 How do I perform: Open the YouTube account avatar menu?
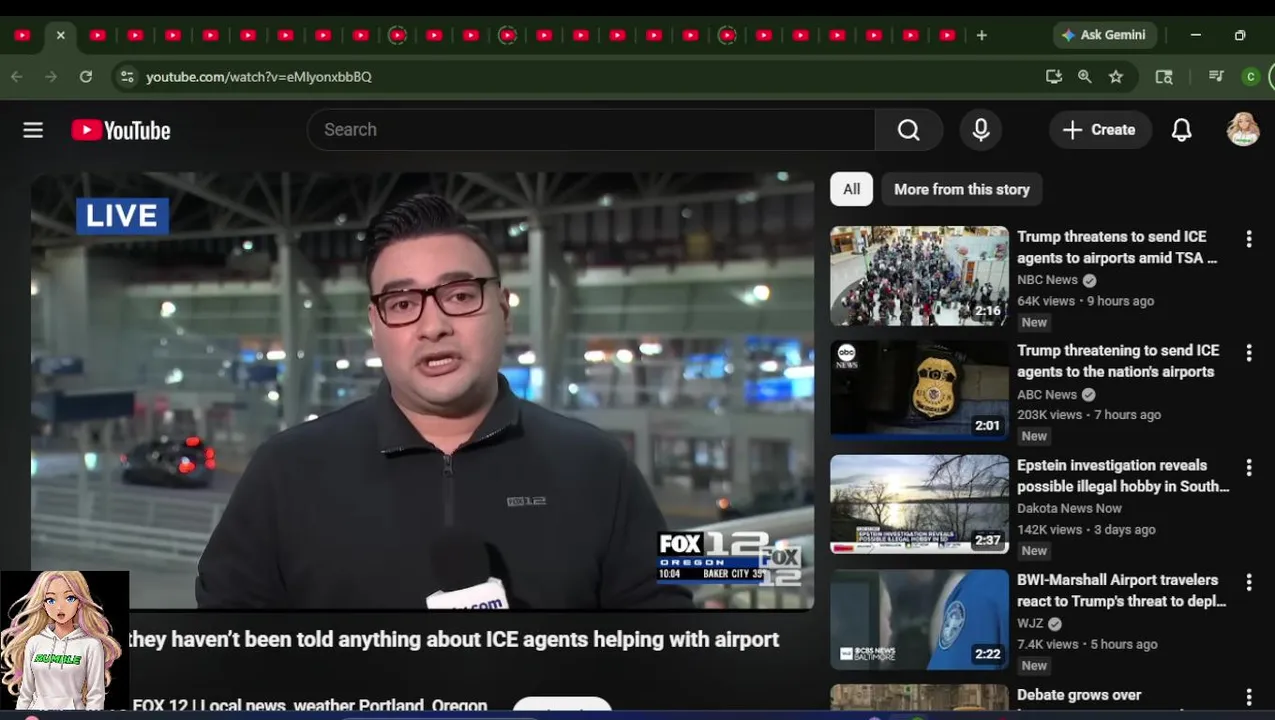[x=1243, y=130]
